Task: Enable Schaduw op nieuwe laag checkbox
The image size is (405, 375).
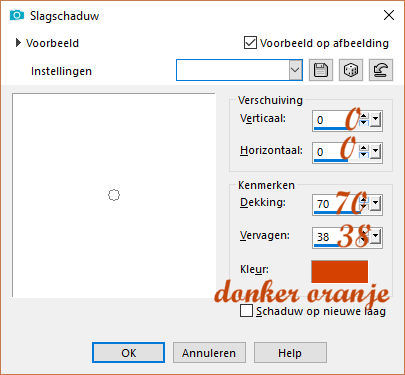Action: [x=246, y=311]
